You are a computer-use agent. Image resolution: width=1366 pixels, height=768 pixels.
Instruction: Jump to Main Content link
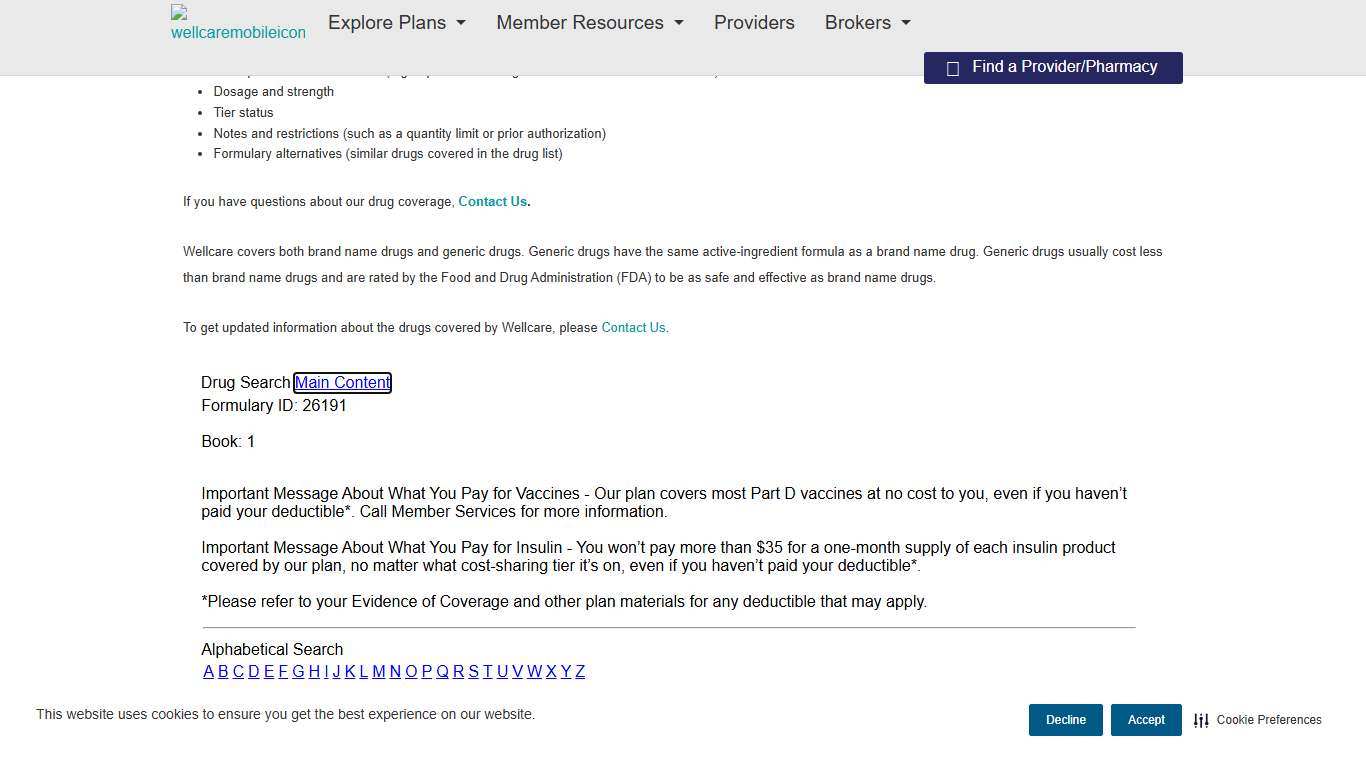[x=342, y=383]
